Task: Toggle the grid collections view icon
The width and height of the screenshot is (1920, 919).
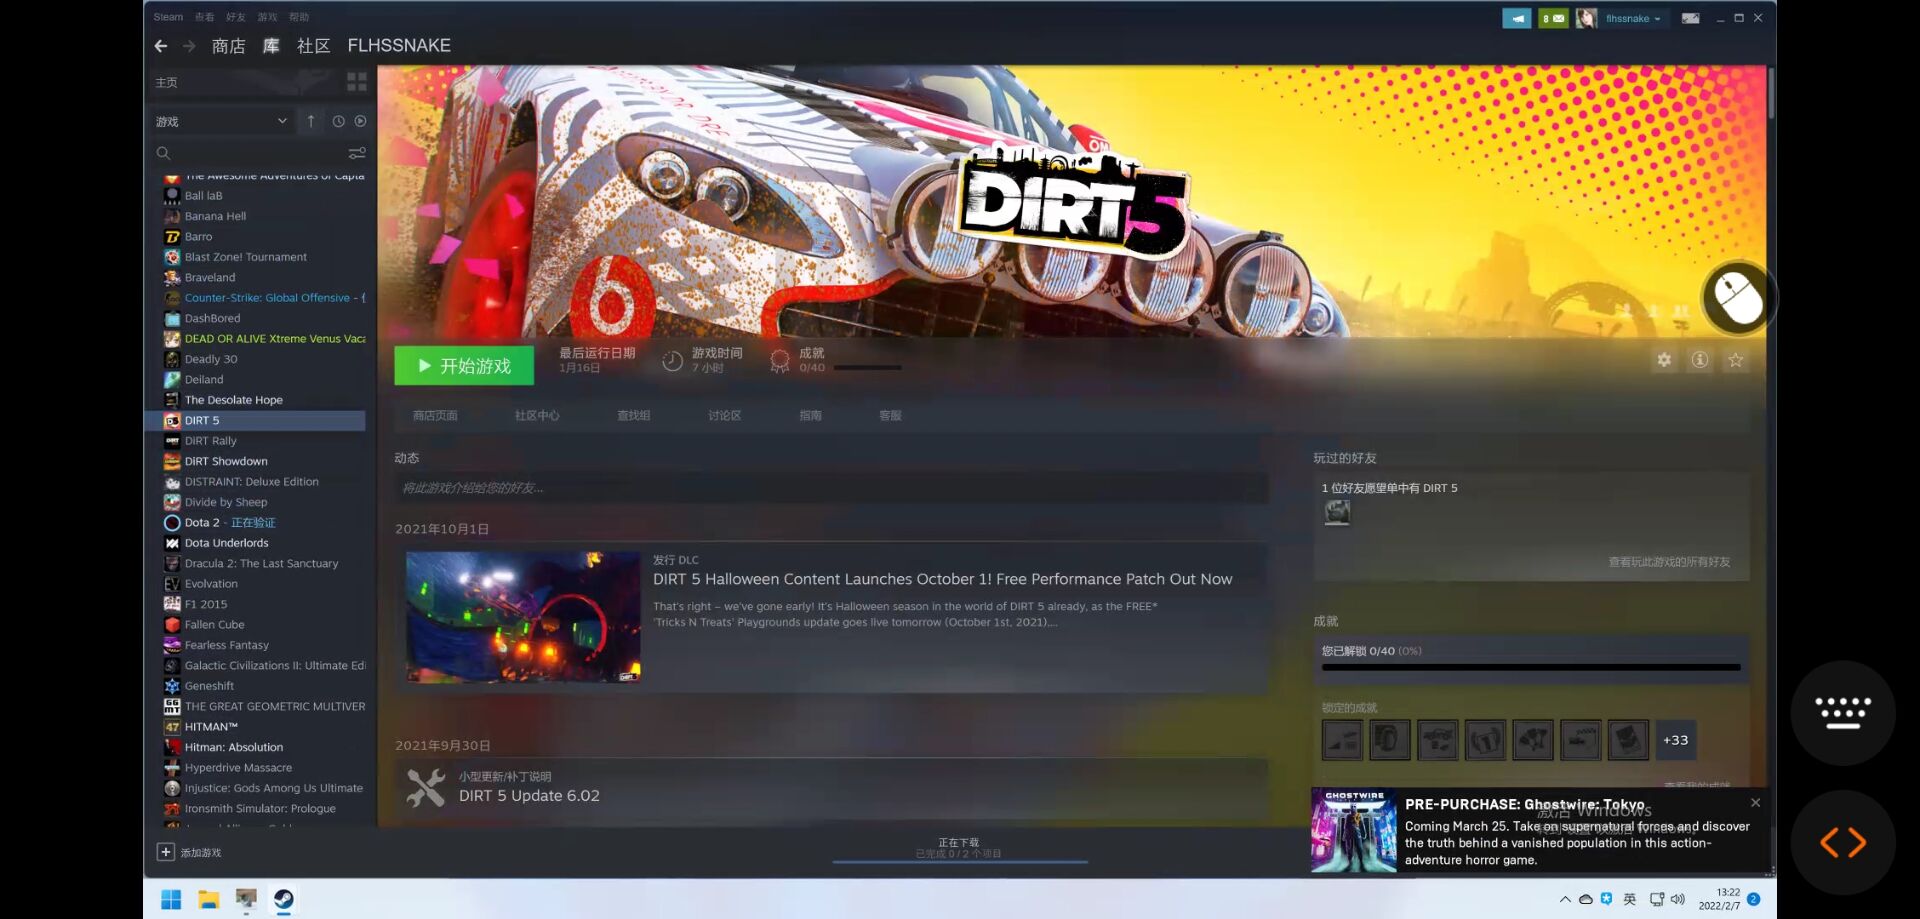Action: (x=357, y=82)
